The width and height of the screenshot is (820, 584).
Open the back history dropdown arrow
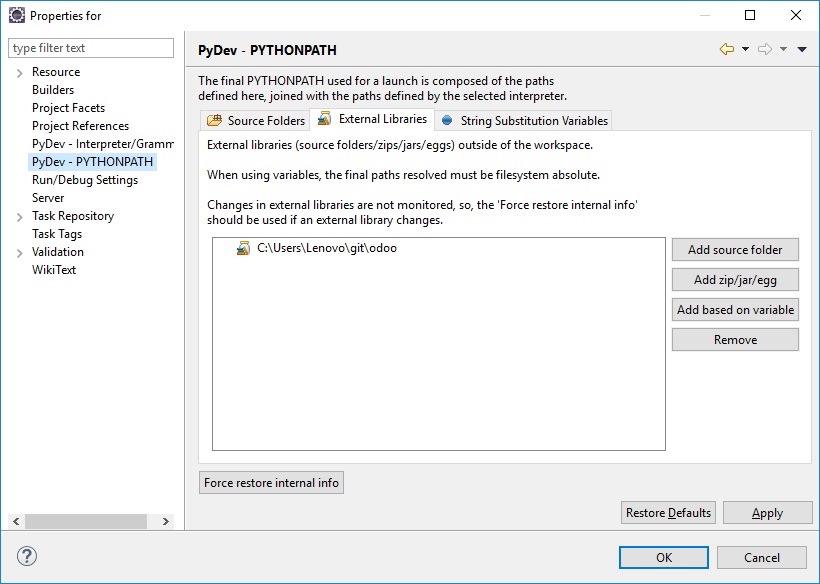745,50
